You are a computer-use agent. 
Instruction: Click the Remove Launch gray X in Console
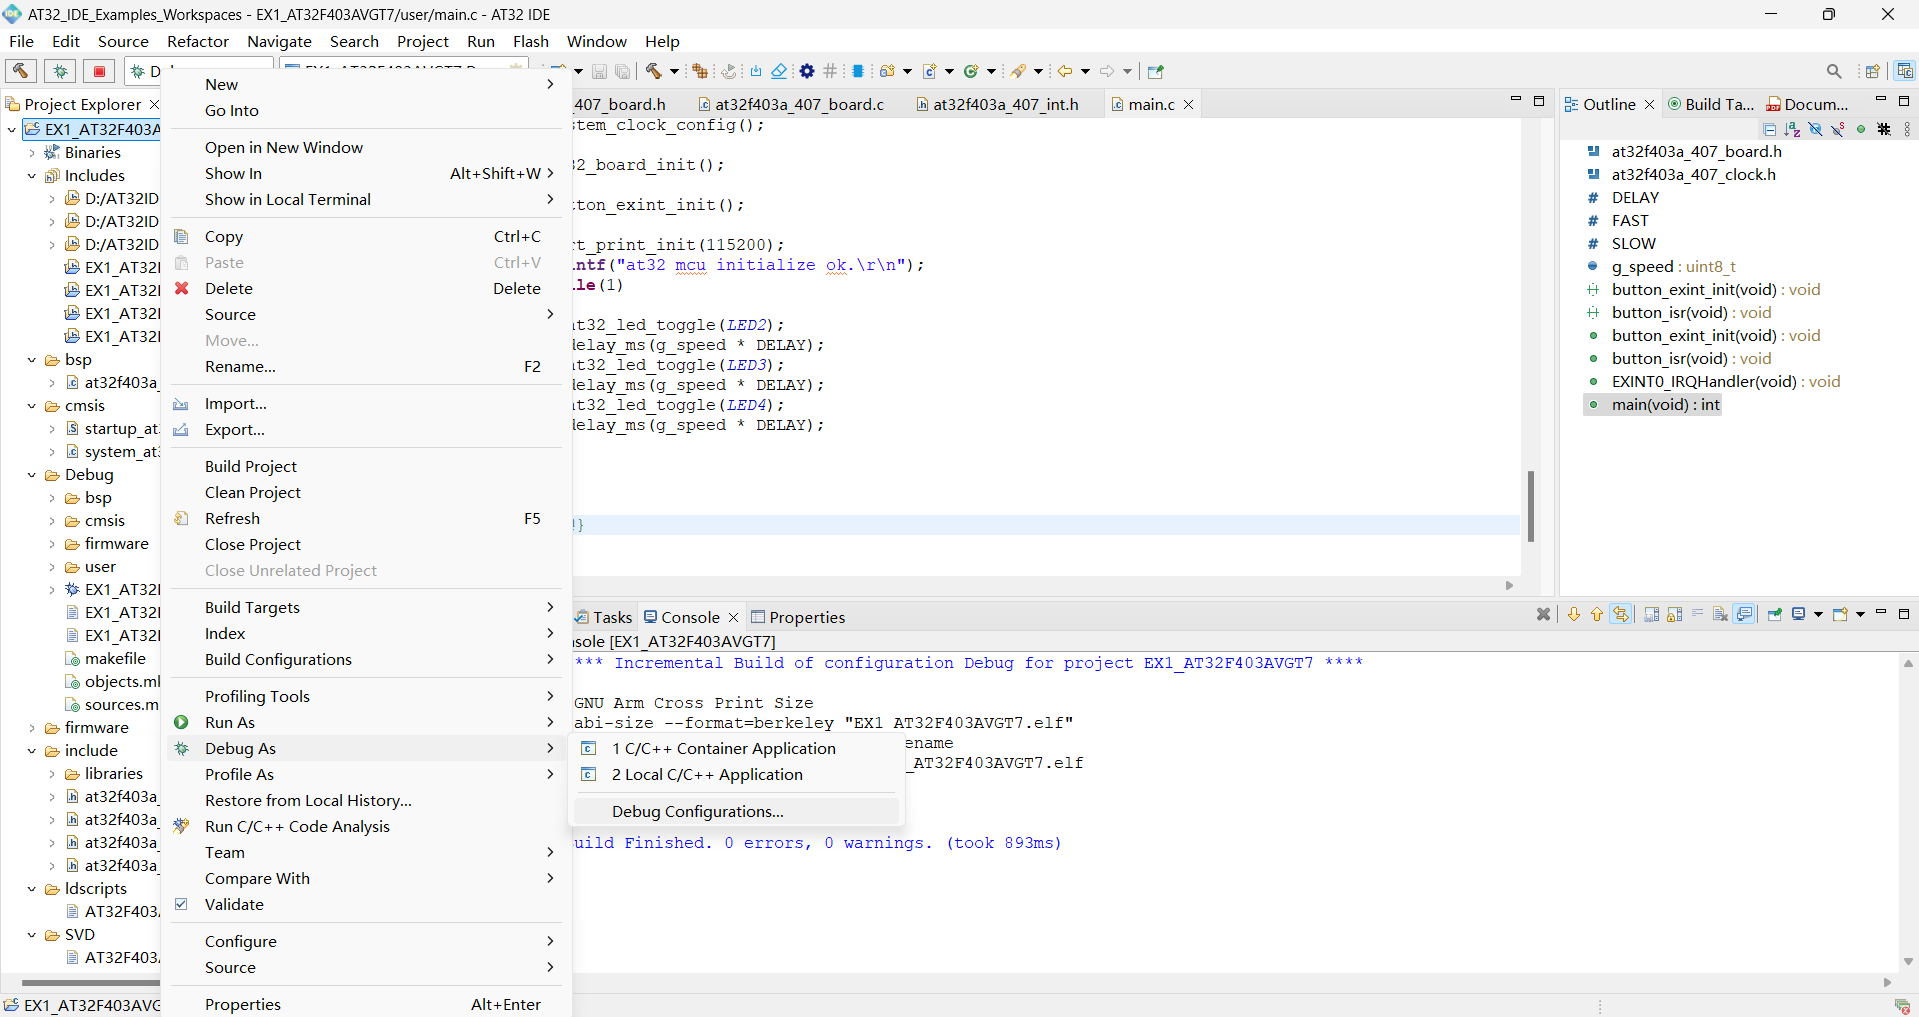1543,614
